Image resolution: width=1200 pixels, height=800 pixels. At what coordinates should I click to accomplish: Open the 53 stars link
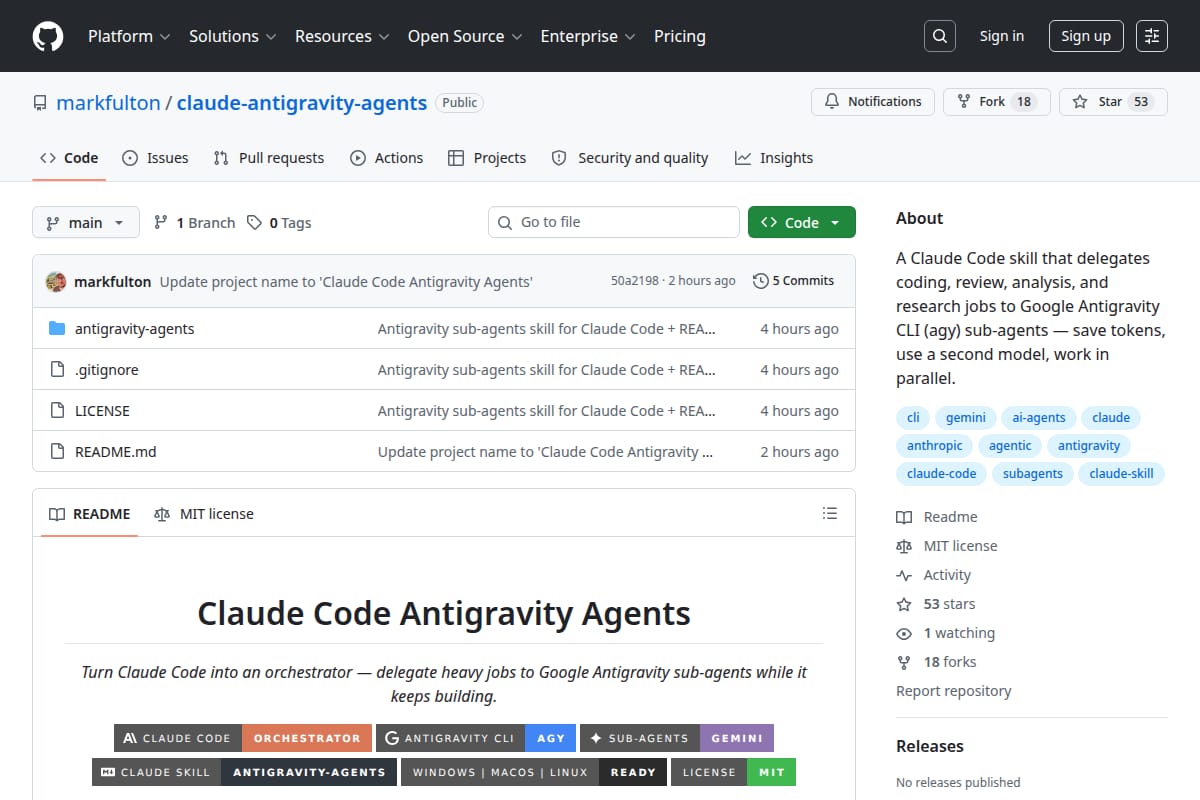936,604
